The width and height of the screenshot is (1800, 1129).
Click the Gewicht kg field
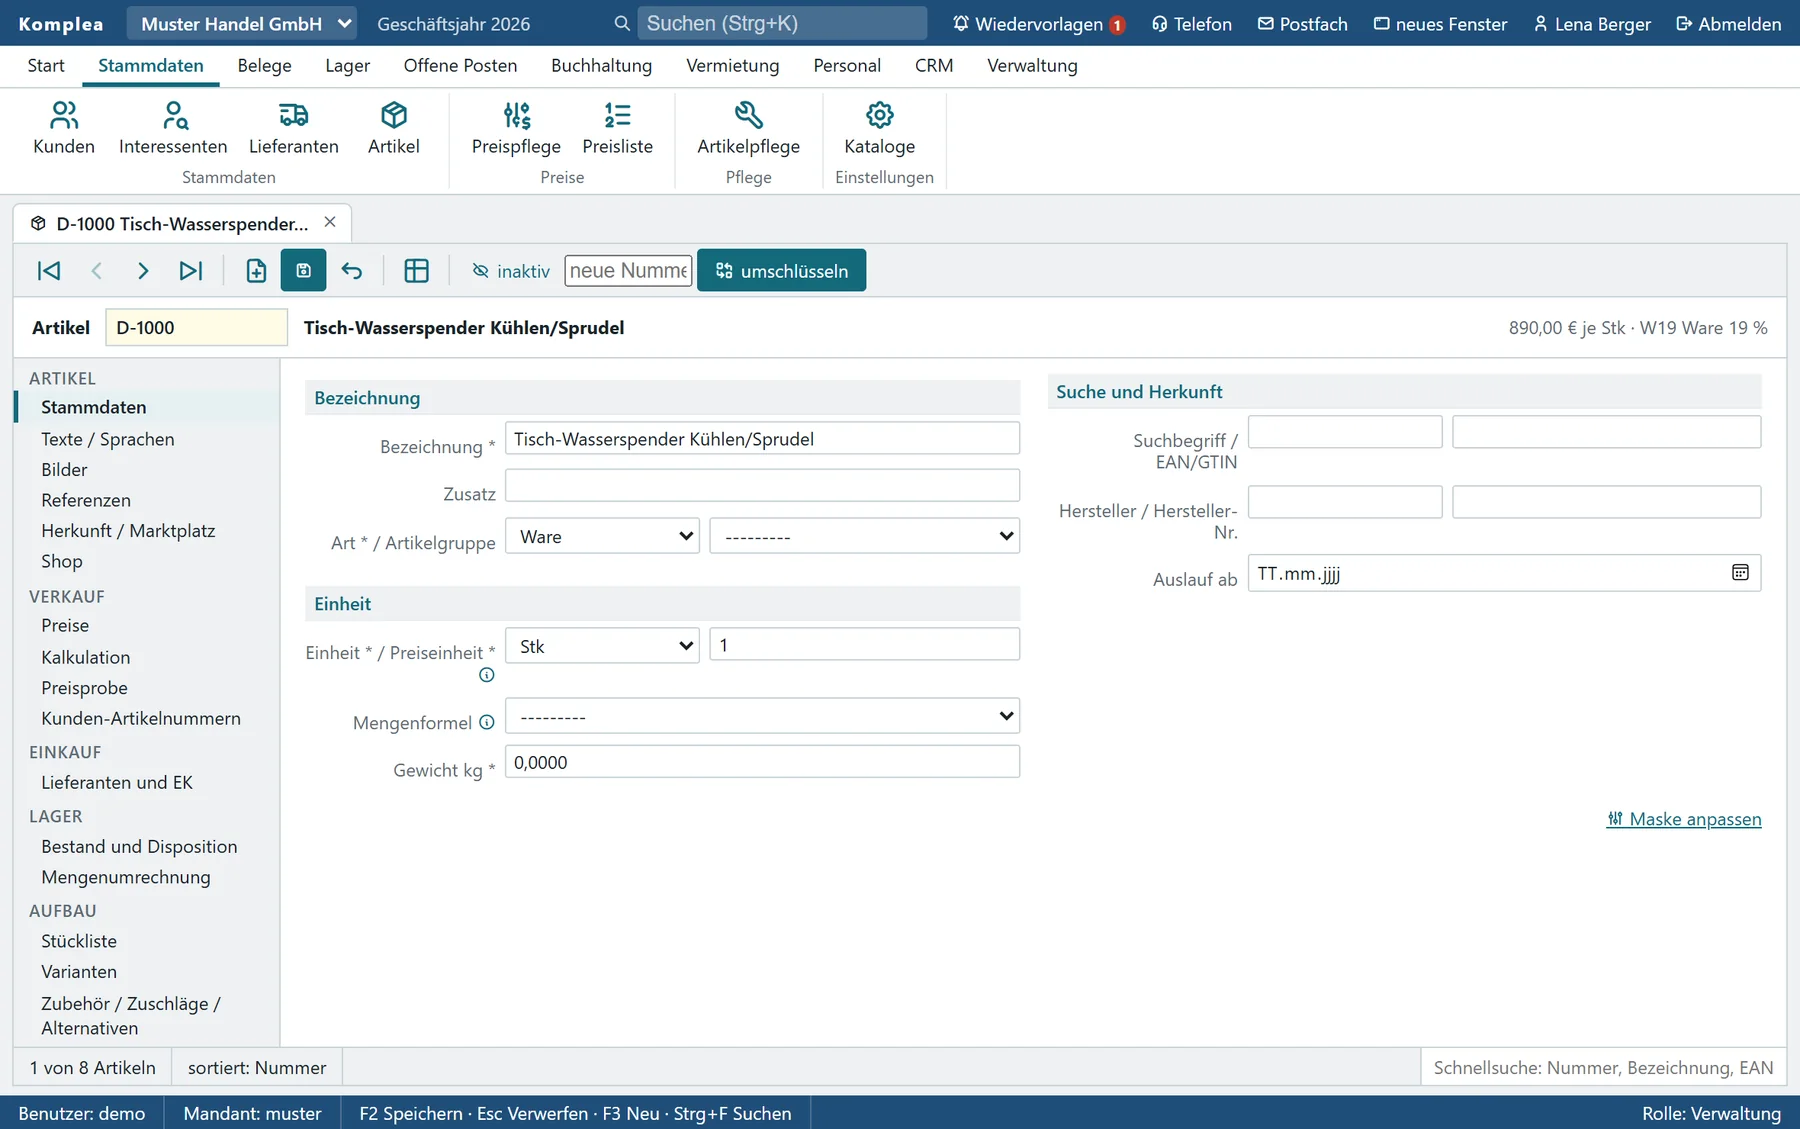coord(762,762)
